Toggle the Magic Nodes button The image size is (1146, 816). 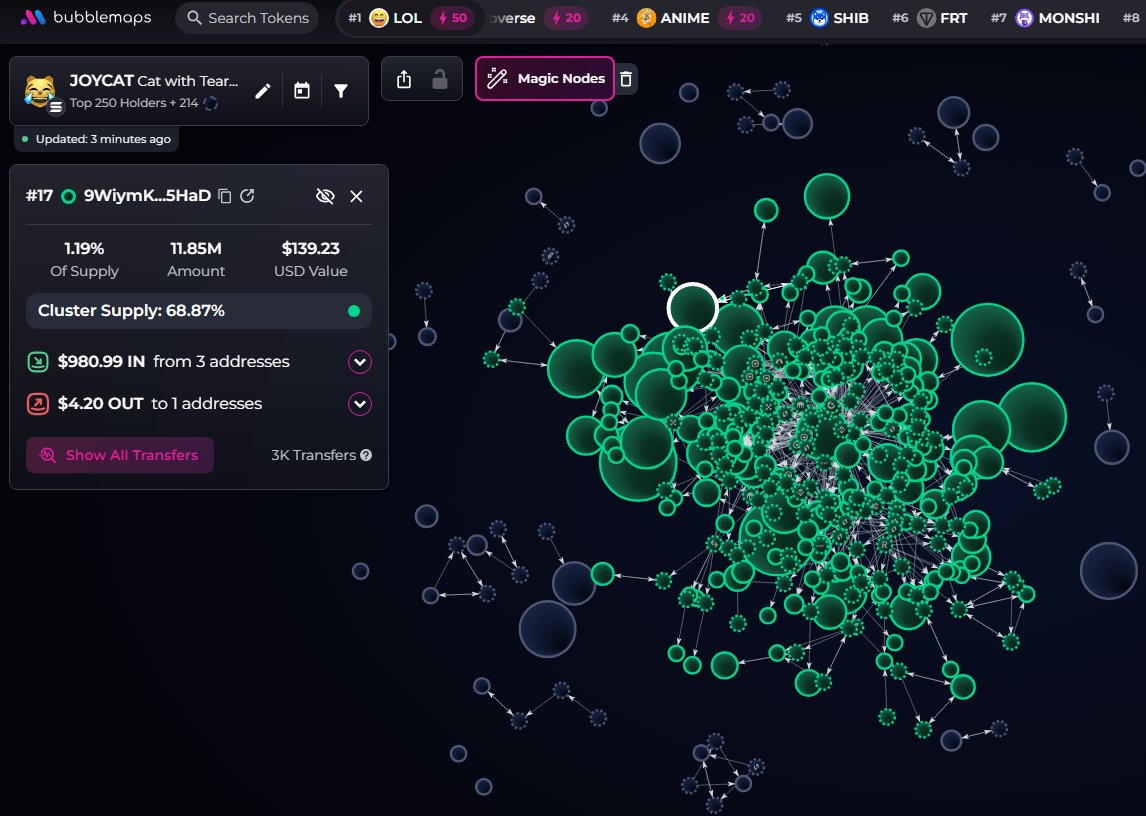(x=545, y=79)
